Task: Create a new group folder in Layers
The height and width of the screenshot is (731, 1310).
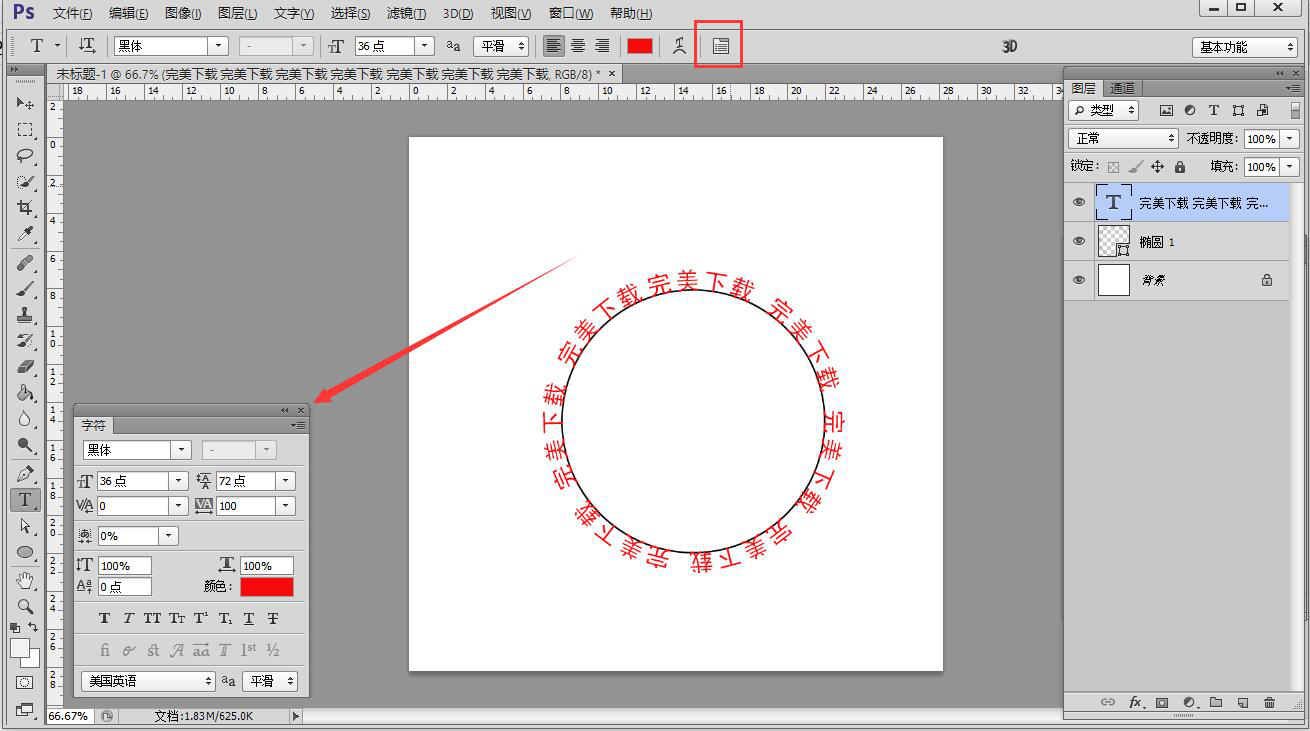Action: click(x=1216, y=703)
